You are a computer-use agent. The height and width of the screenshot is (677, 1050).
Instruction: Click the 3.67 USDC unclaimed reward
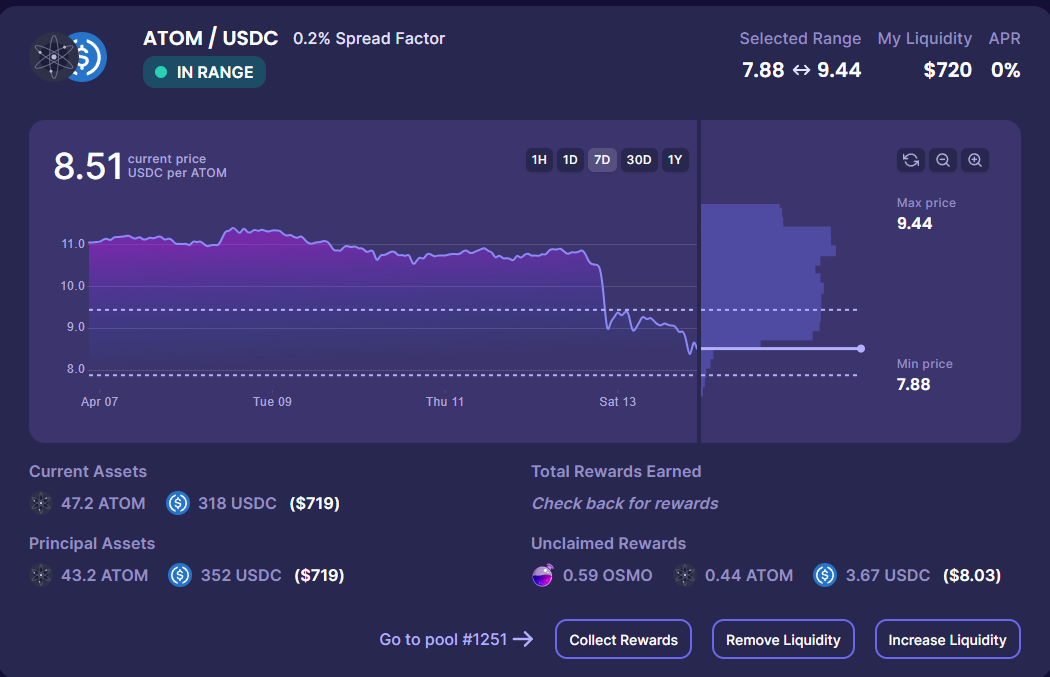pyautogui.click(x=887, y=575)
